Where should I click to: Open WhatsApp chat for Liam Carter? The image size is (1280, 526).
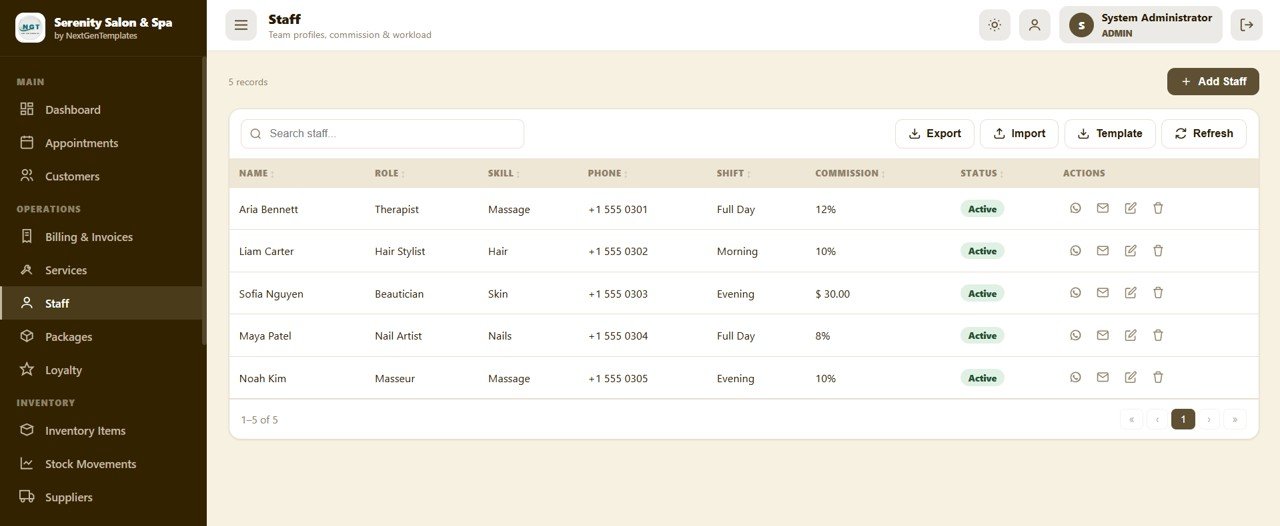[1075, 250]
